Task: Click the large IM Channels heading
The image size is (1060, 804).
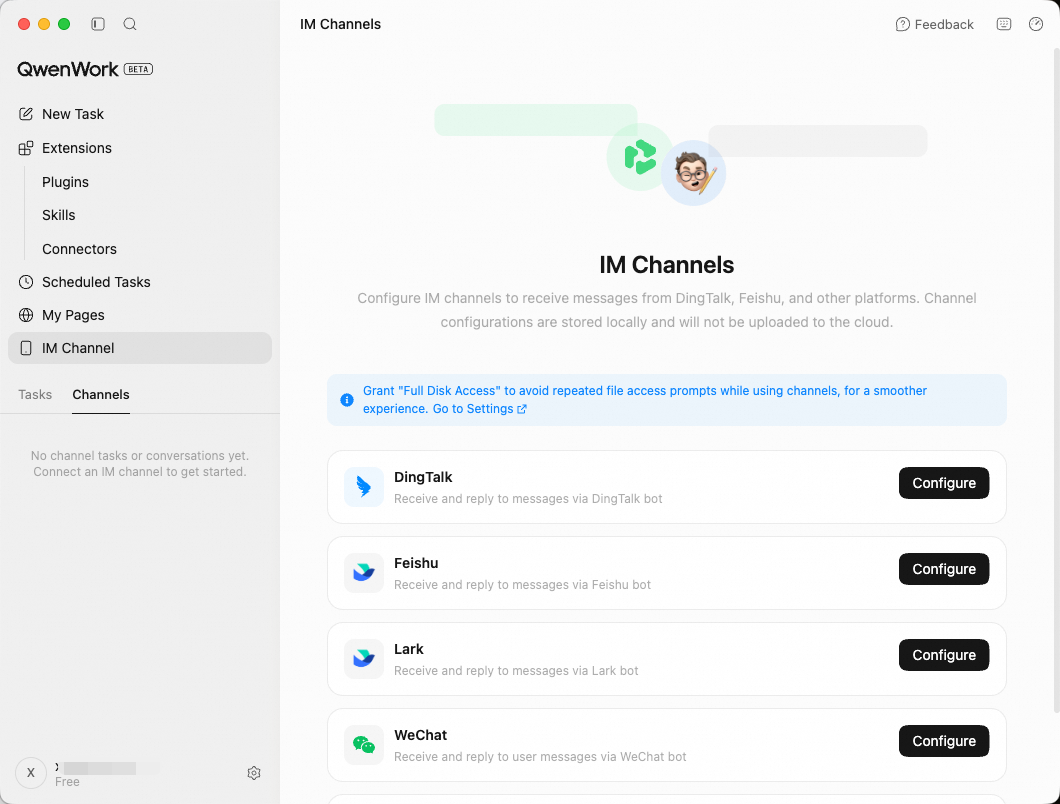Action: coord(667,265)
